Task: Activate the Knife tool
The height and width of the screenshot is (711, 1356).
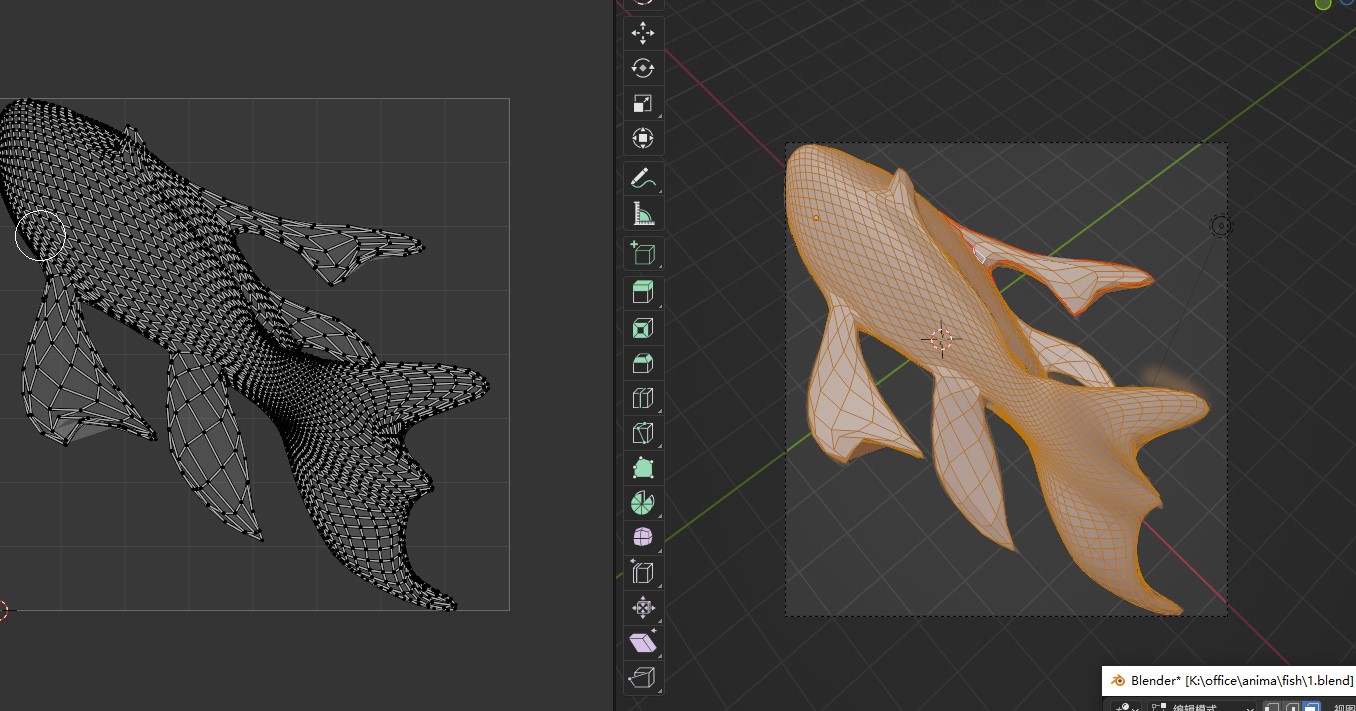Action: pyautogui.click(x=643, y=433)
